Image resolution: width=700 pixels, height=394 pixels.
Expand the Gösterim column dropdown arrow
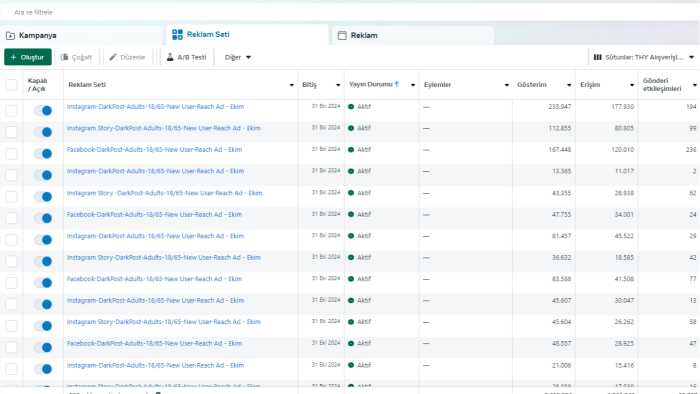tap(569, 85)
